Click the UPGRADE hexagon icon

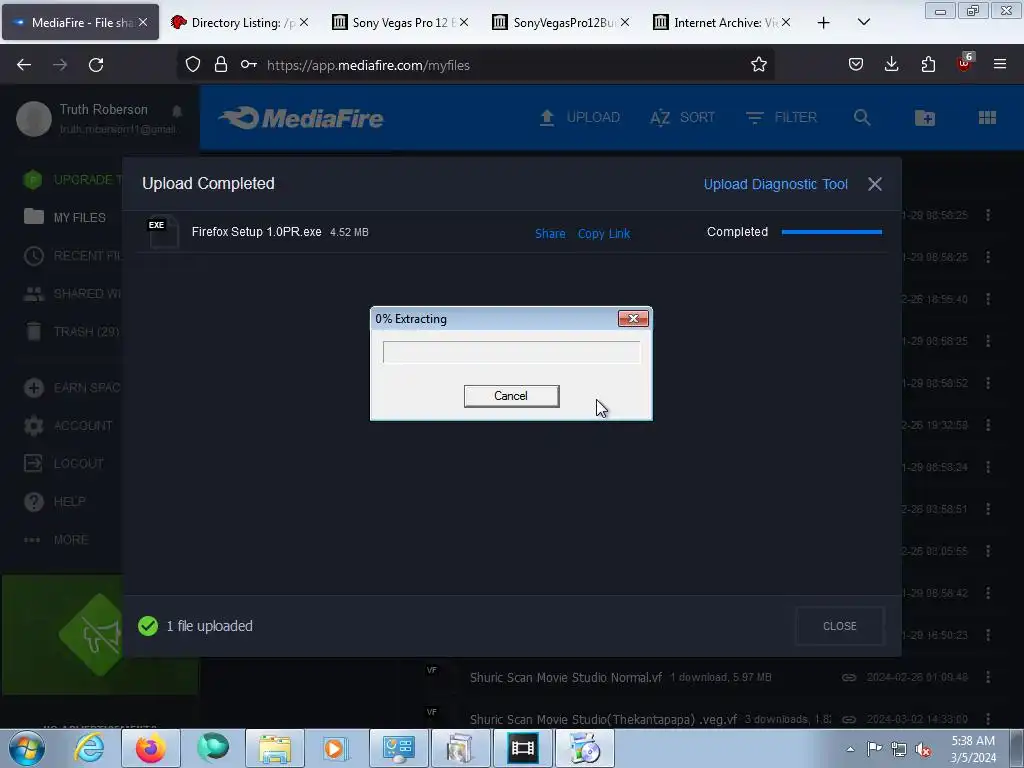coord(32,180)
